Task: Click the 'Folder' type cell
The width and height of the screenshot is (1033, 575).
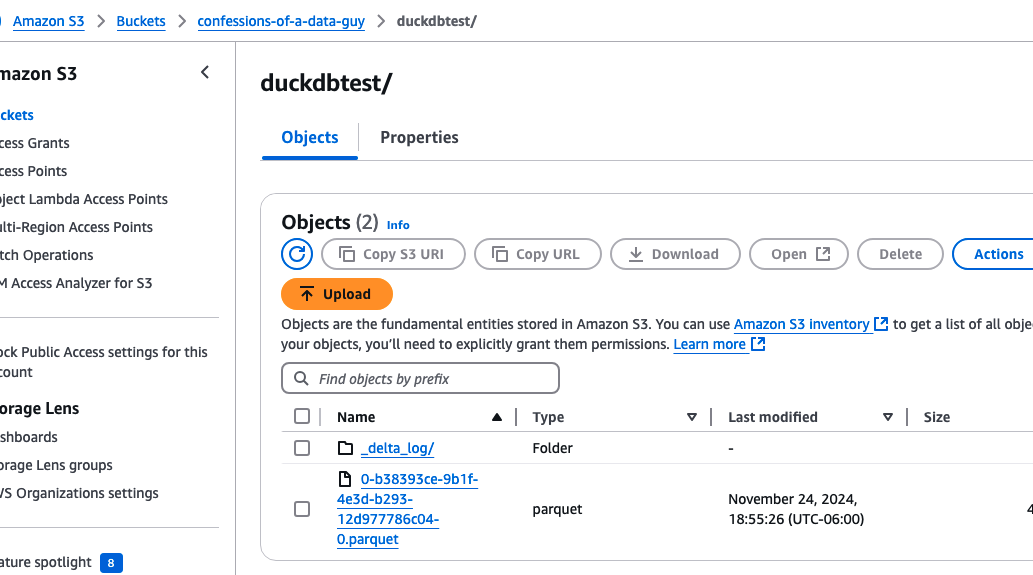Action: click(553, 449)
